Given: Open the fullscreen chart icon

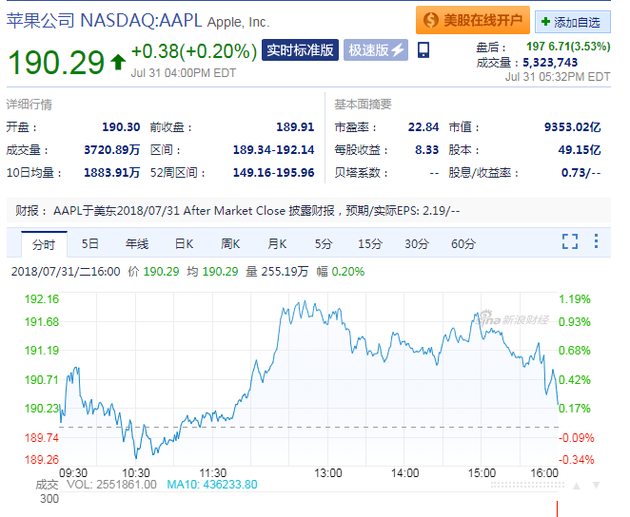Looking at the screenshot, I should click(570, 241).
